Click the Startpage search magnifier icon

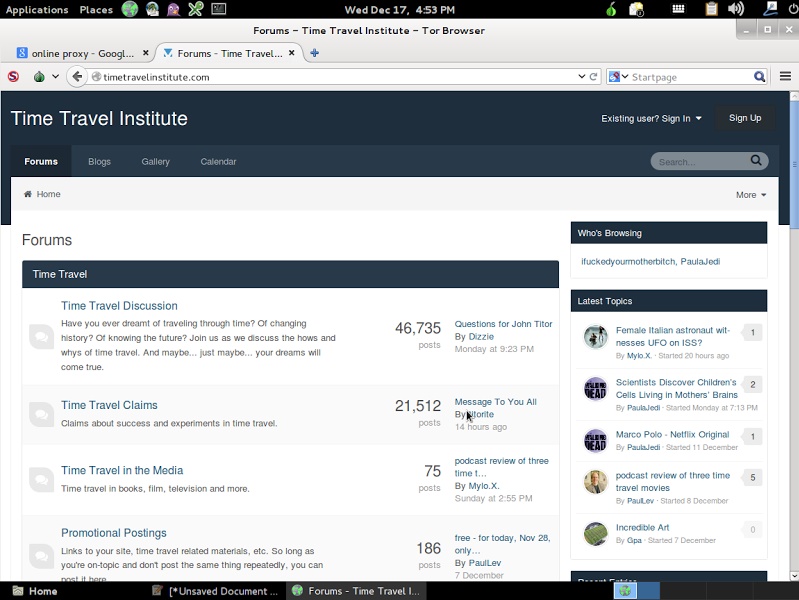coord(759,76)
